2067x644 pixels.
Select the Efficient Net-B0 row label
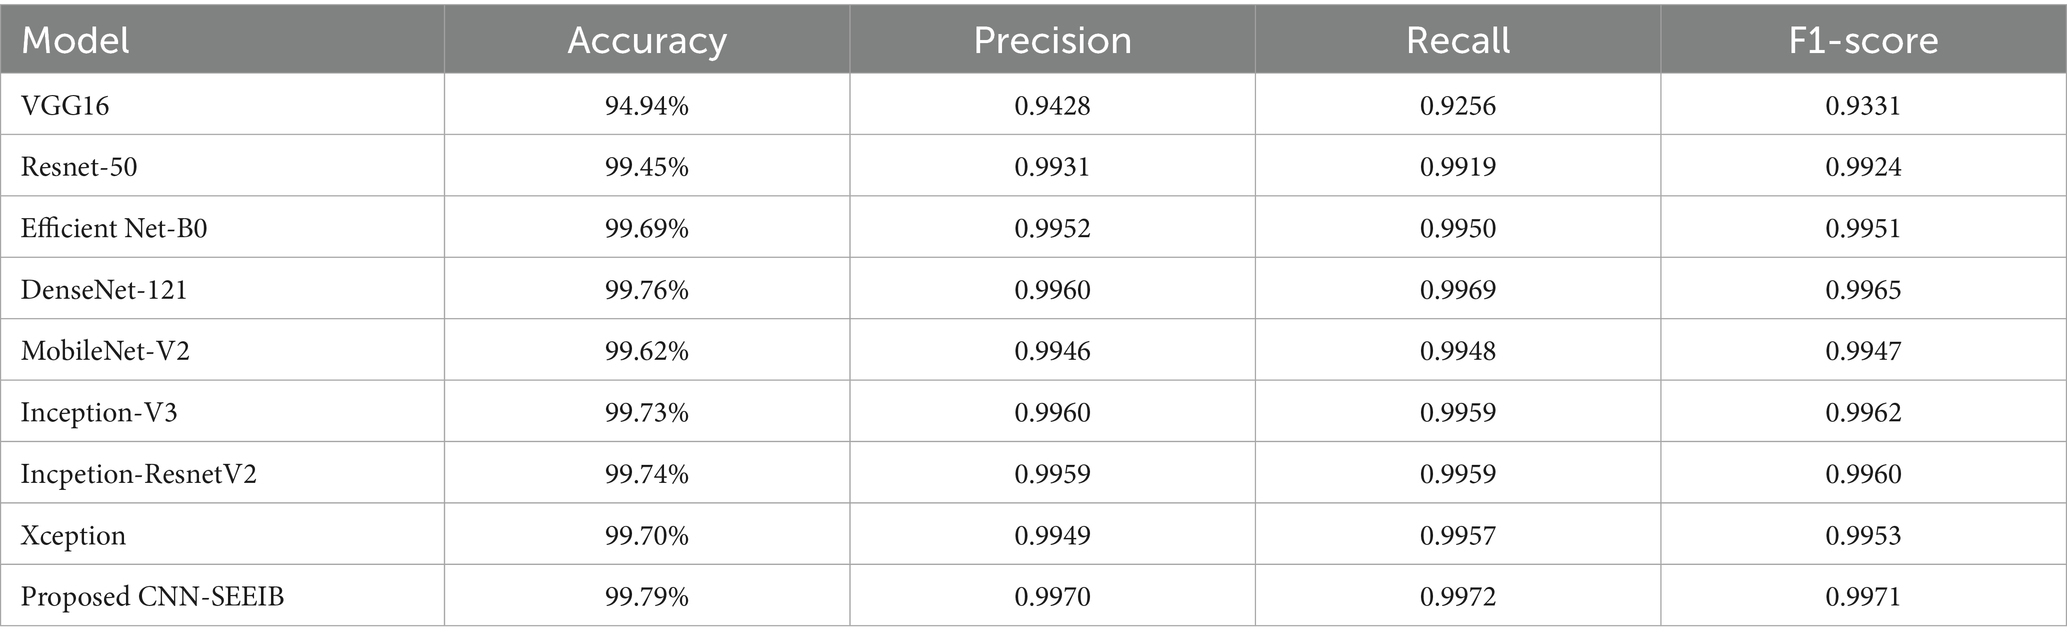click(114, 228)
